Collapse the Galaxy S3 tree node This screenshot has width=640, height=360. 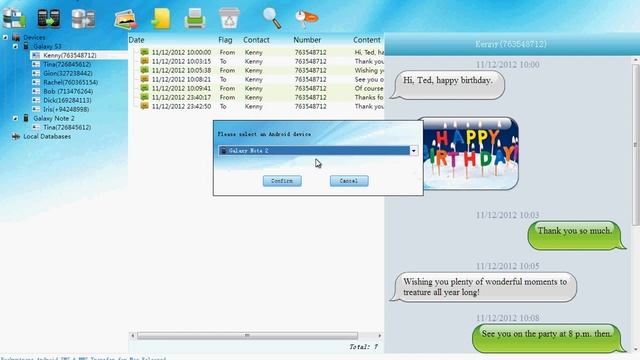(15, 47)
